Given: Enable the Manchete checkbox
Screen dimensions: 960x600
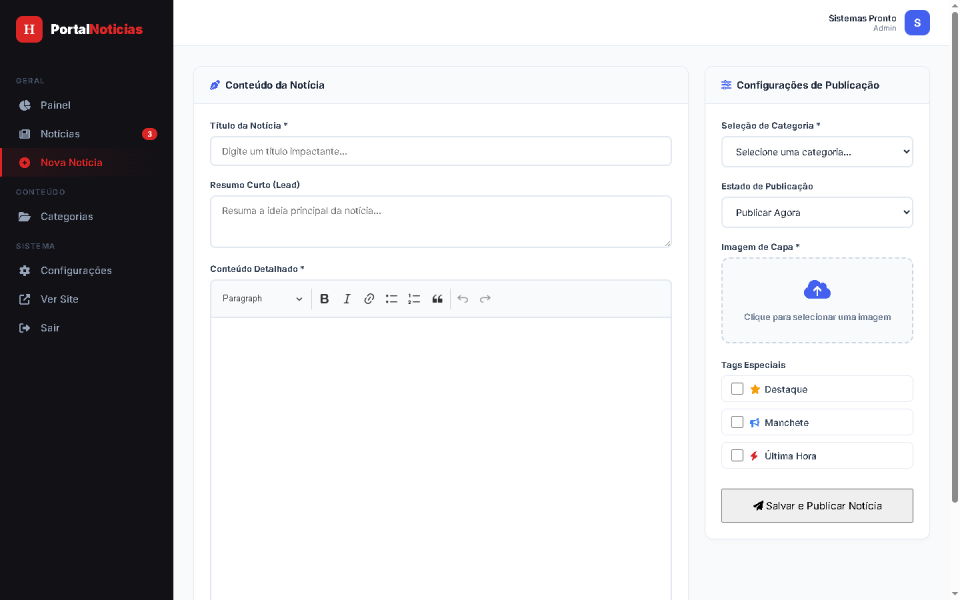Looking at the screenshot, I should pyautogui.click(x=737, y=422).
